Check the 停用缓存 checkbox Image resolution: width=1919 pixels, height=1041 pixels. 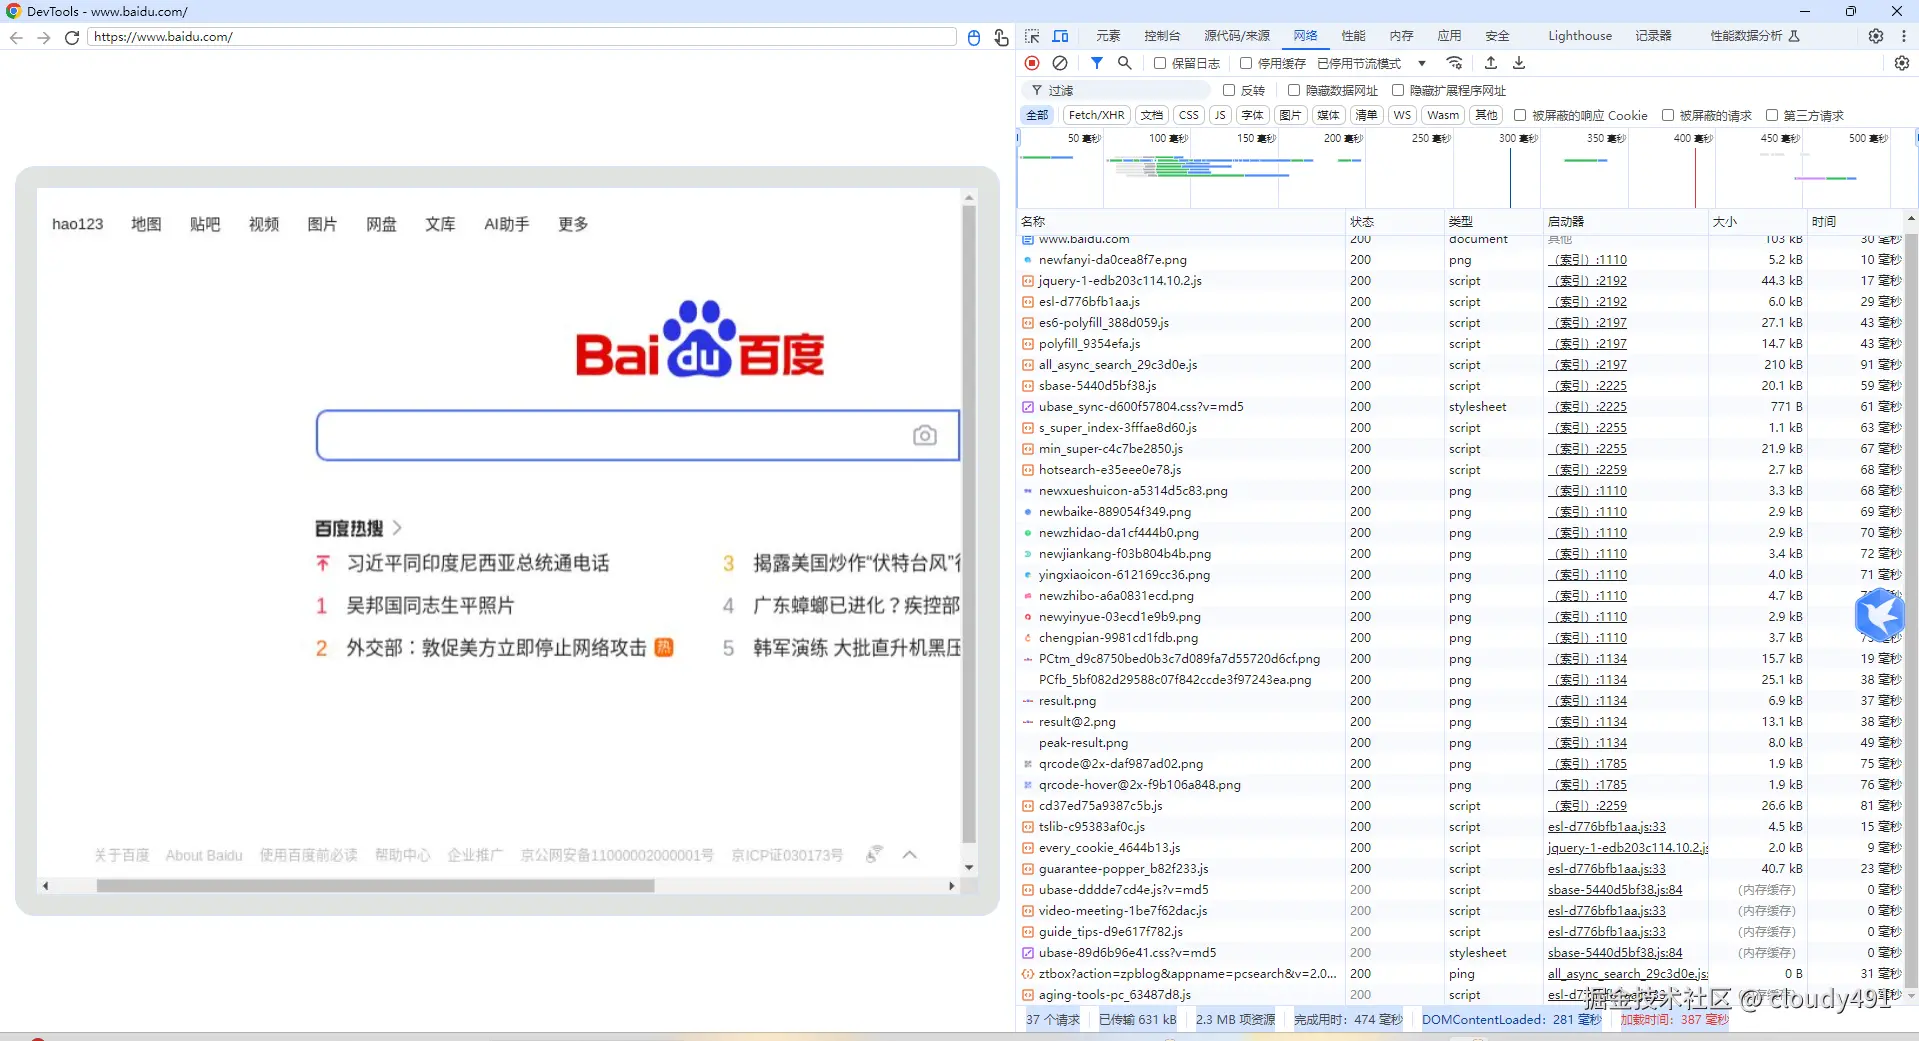coord(1245,63)
